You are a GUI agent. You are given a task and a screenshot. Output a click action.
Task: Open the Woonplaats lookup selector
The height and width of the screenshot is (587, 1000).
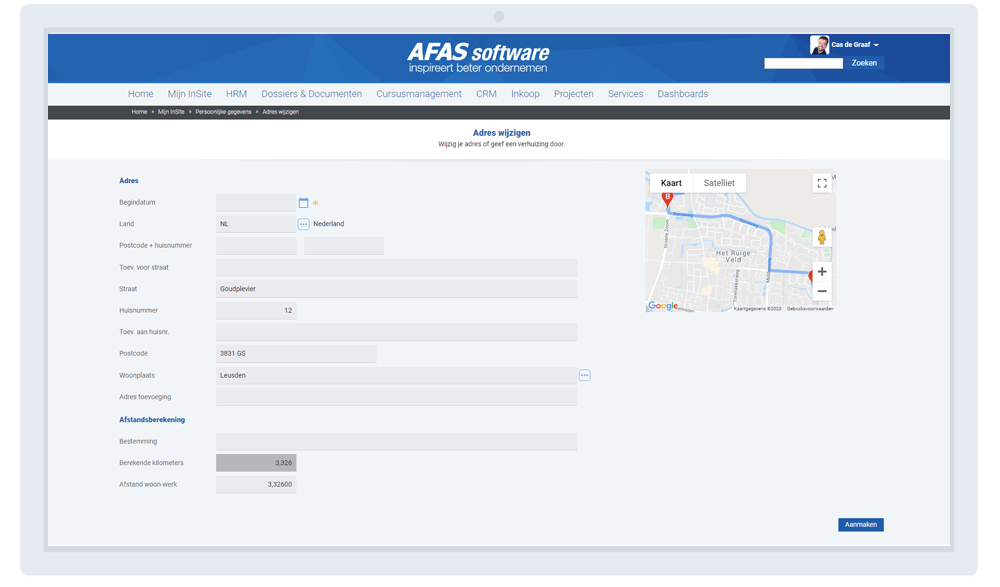click(x=584, y=375)
